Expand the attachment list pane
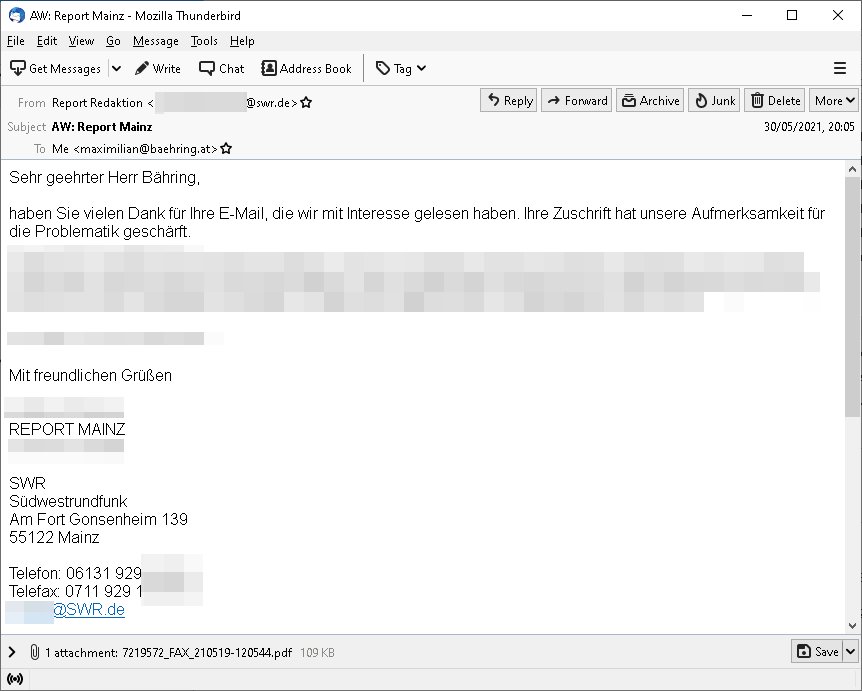The height and width of the screenshot is (691, 862). (12, 653)
